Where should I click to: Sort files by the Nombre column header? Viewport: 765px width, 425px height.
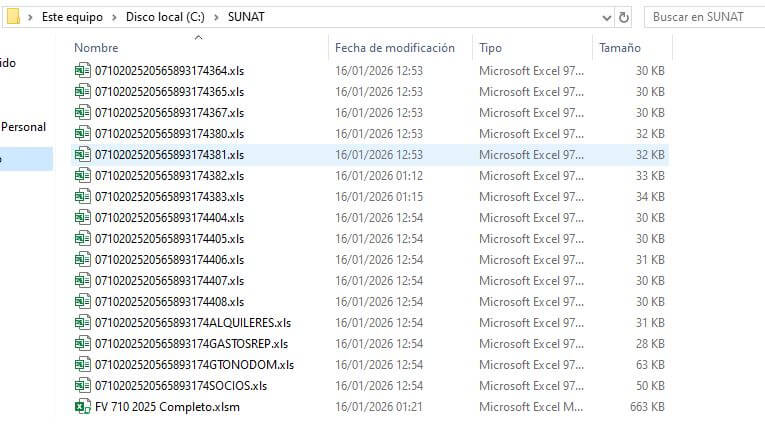[x=97, y=48]
